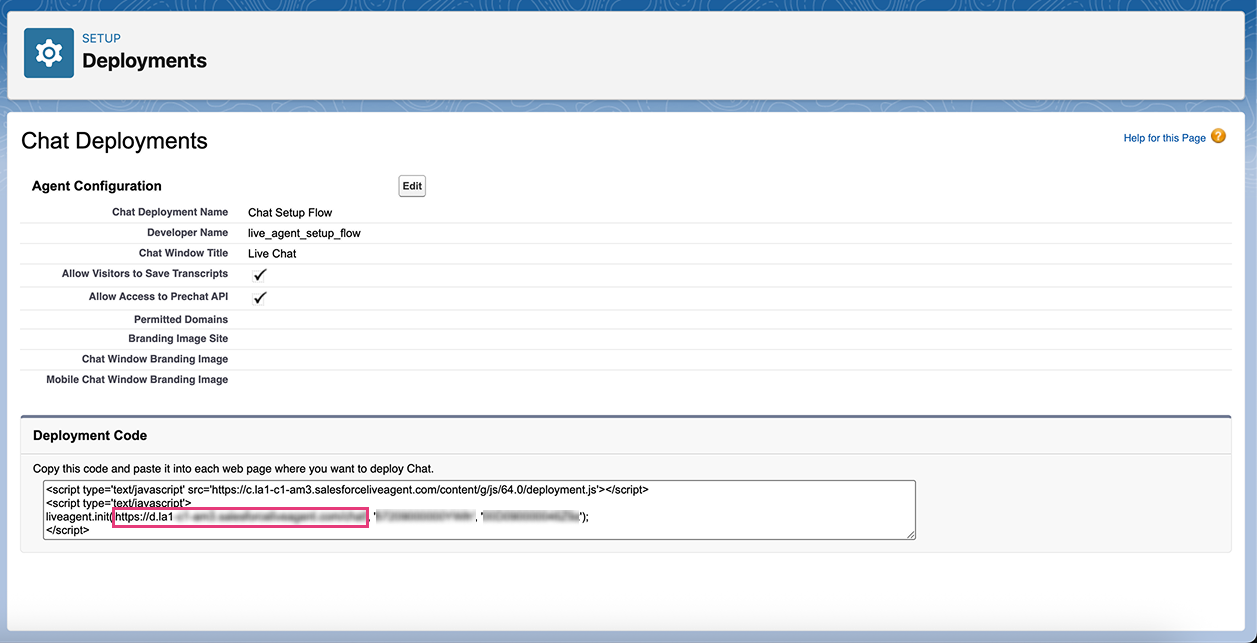Click the code box resize handle
The image size is (1257, 643).
[910, 535]
